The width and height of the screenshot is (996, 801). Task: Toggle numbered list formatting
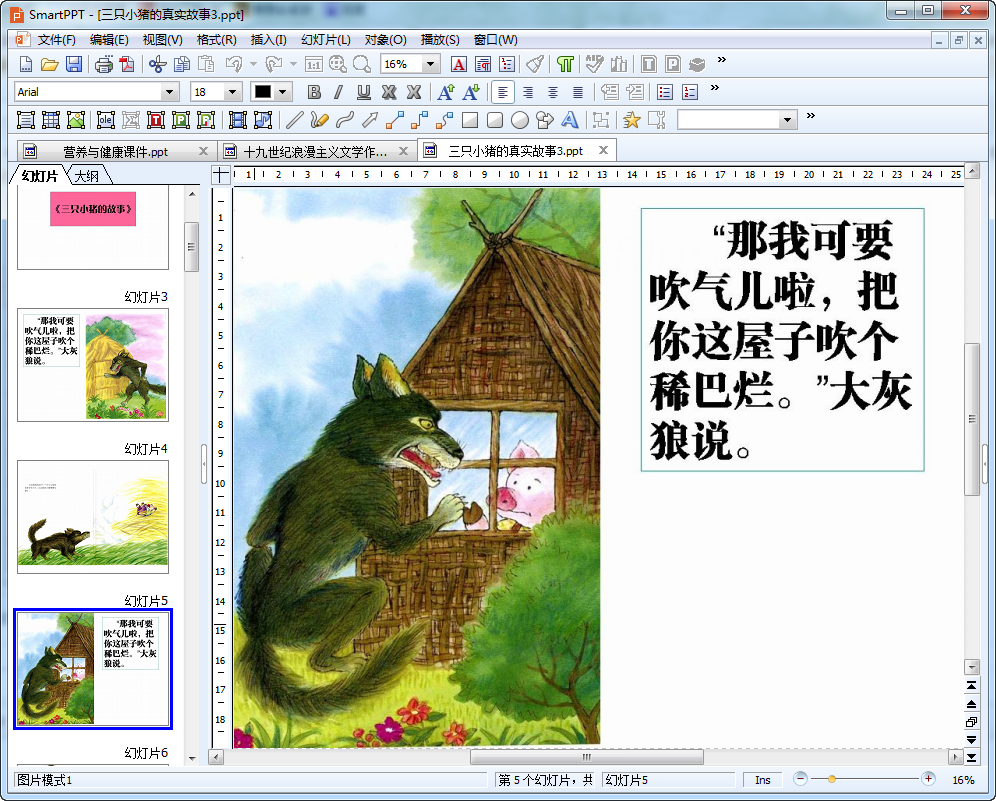pyautogui.click(x=690, y=92)
